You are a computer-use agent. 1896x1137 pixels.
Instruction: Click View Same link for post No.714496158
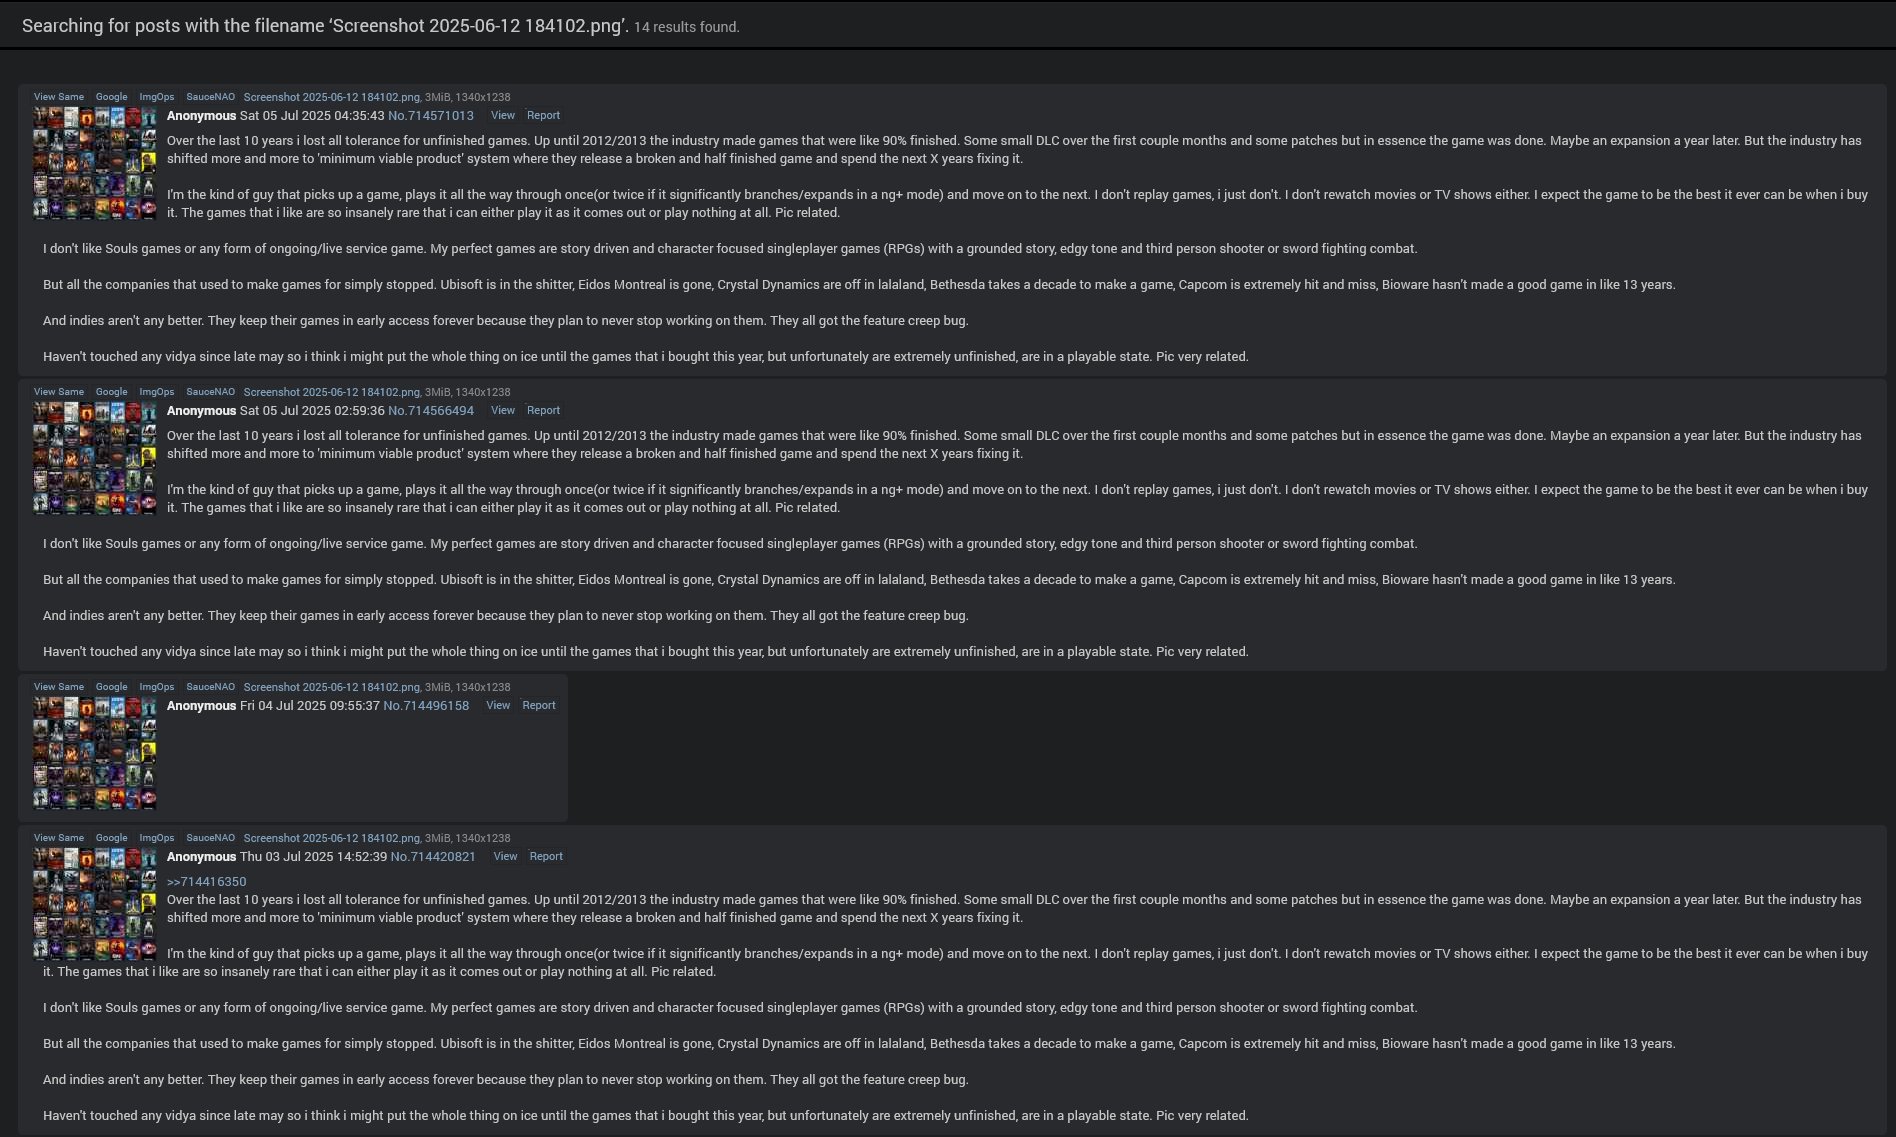point(59,687)
